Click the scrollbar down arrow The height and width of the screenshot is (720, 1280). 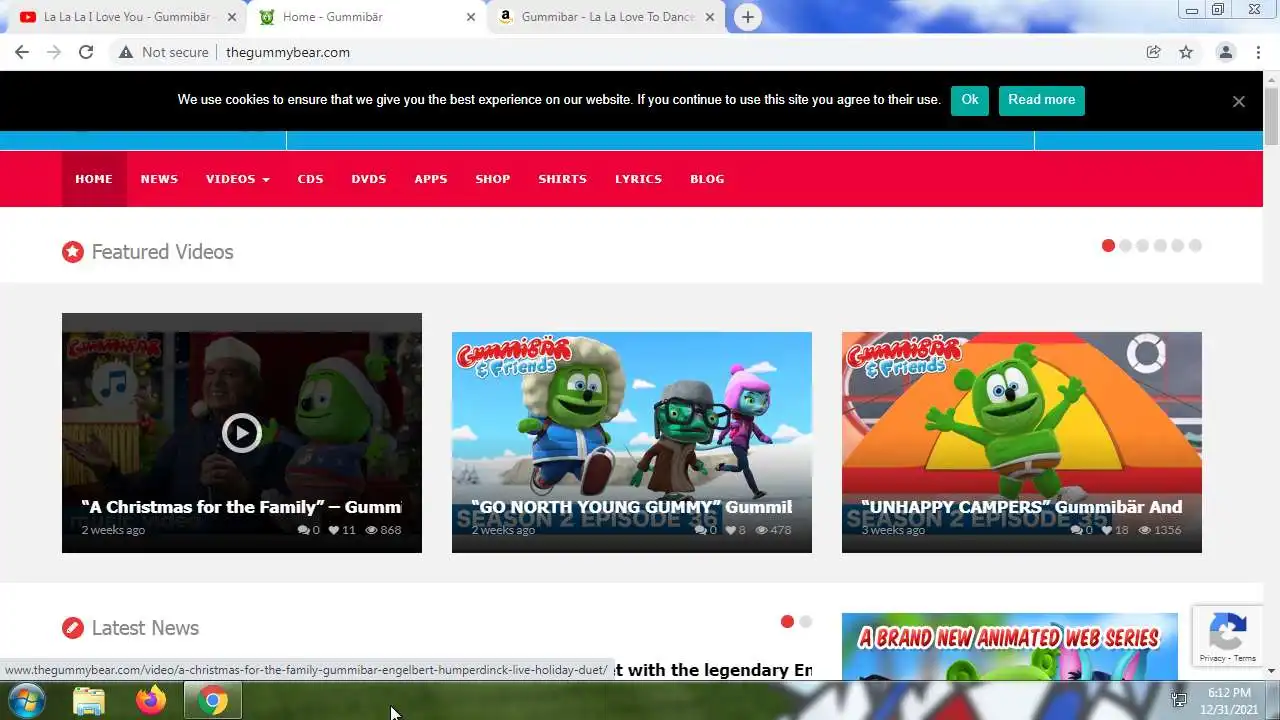point(1271,672)
